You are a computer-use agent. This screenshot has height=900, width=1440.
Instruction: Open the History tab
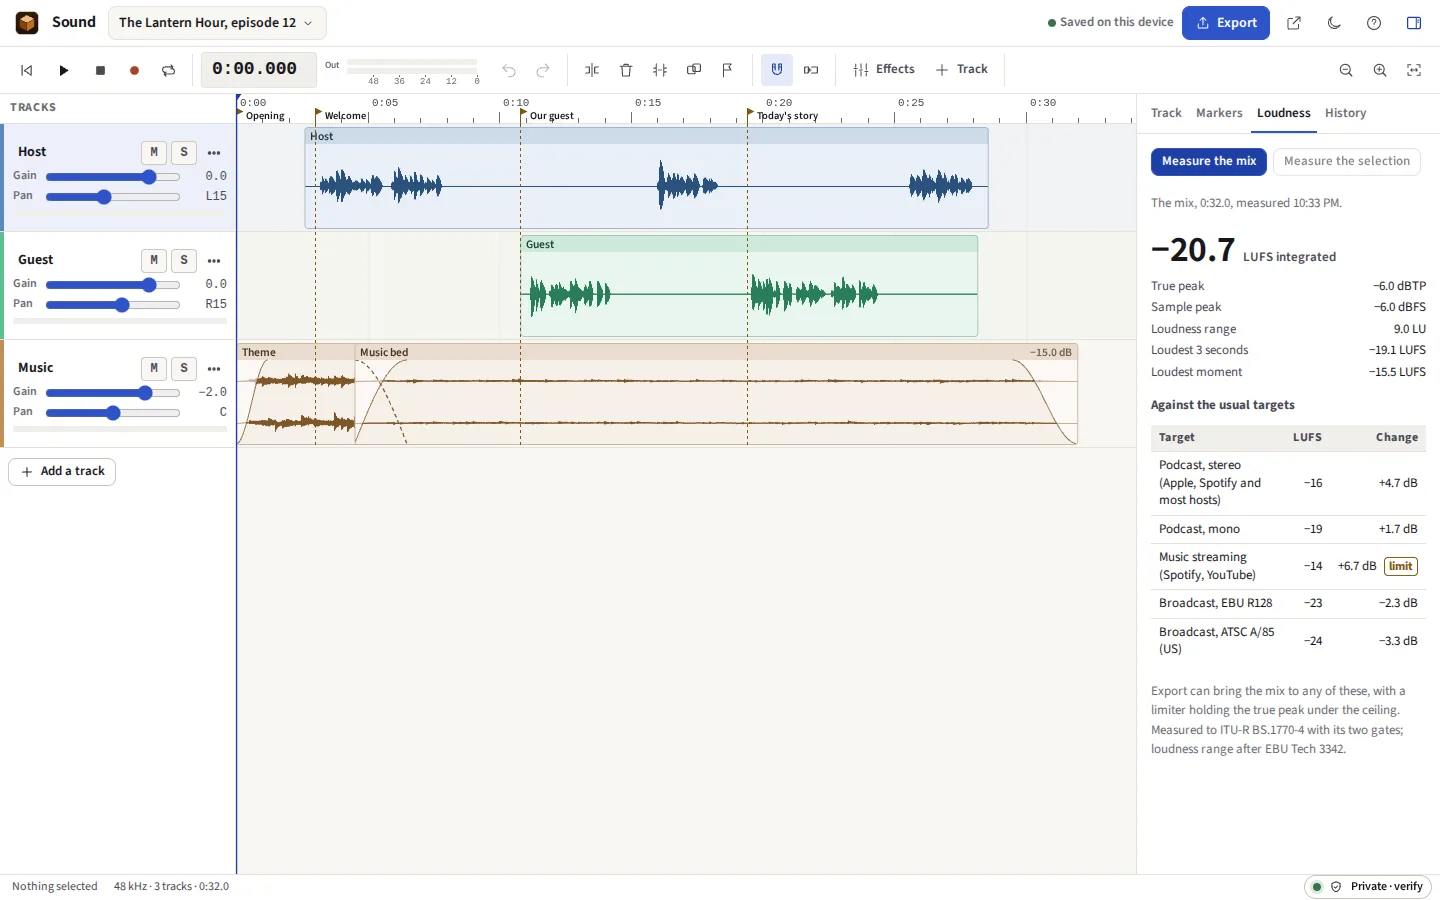pos(1345,113)
